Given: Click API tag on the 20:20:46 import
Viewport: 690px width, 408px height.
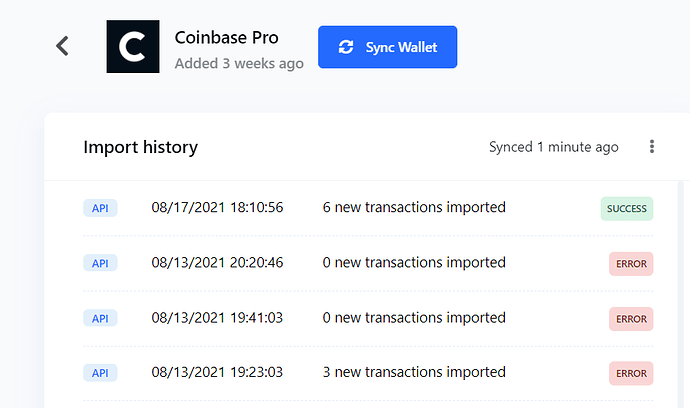Looking at the screenshot, I should point(100,263).
